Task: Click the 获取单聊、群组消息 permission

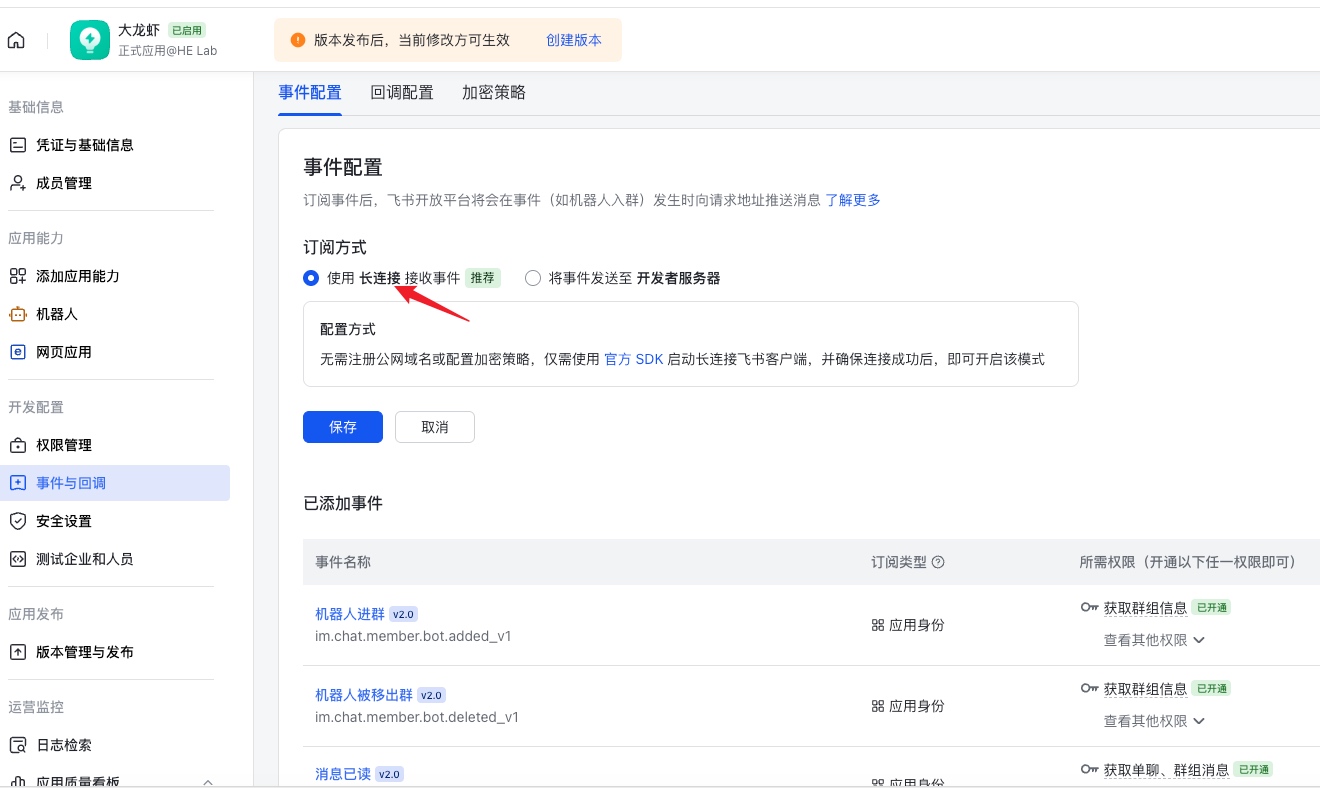Action: coord(1166,770)
